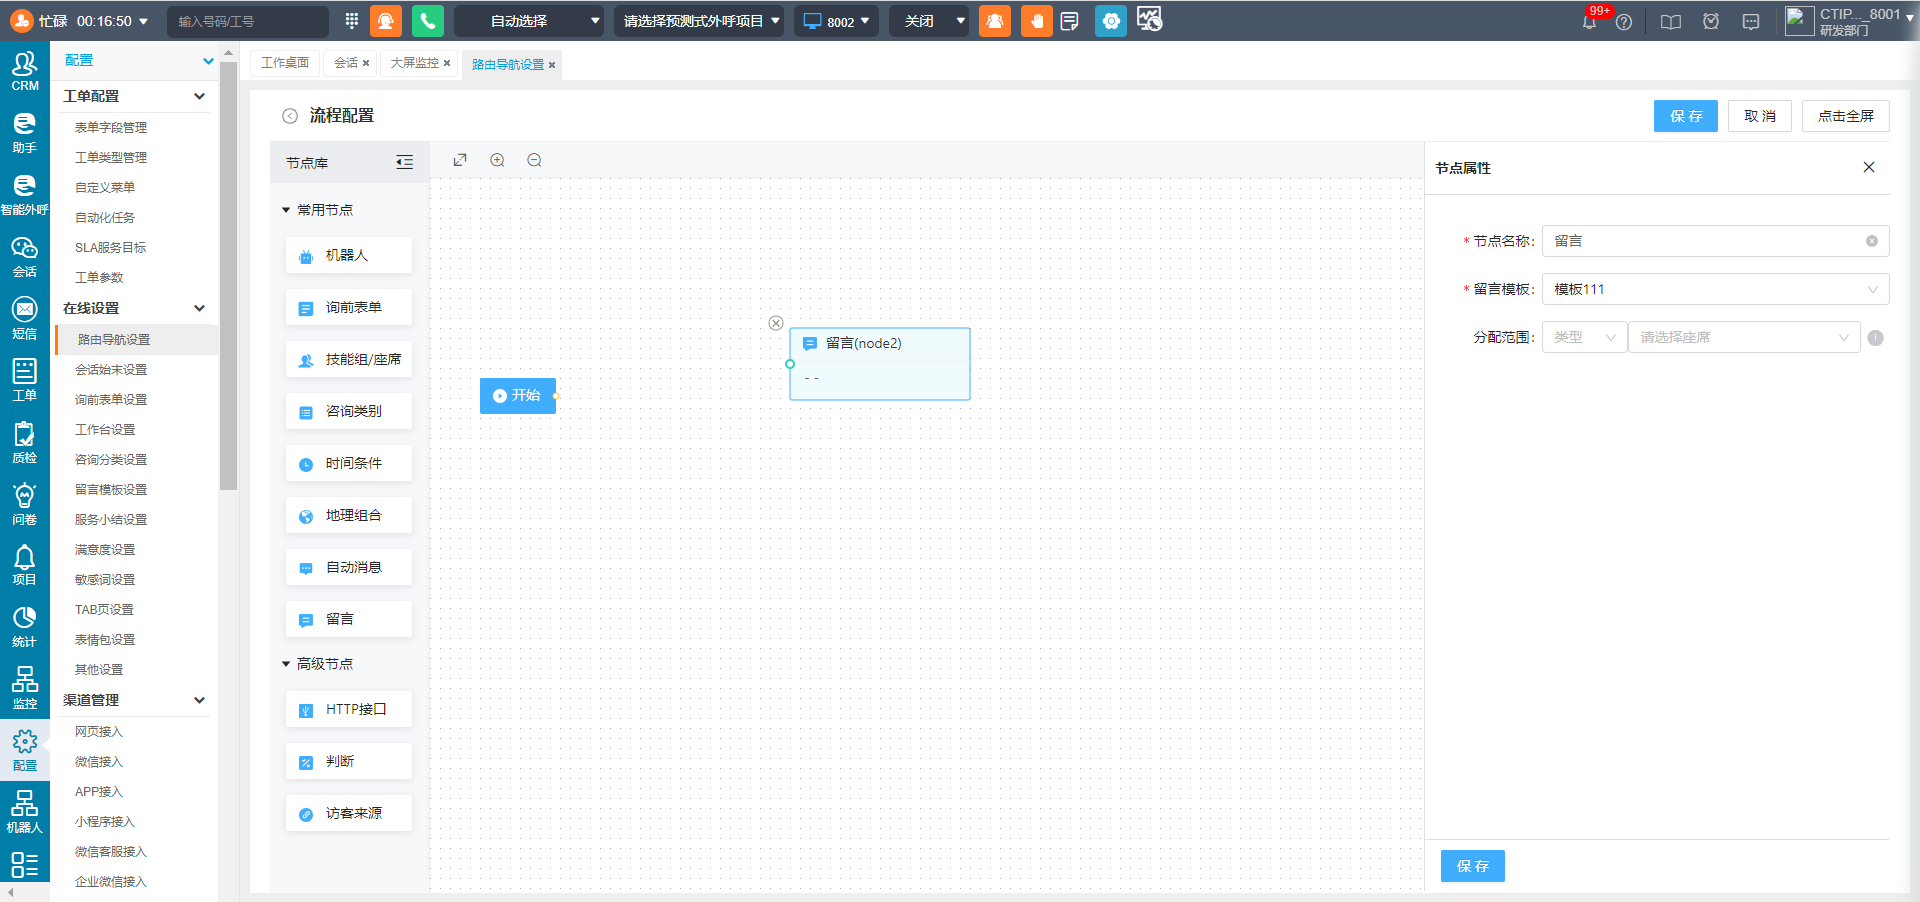Click 保存 in the node properties panel
Viewport: 1920px width, 902px height.
(1472, 866)
